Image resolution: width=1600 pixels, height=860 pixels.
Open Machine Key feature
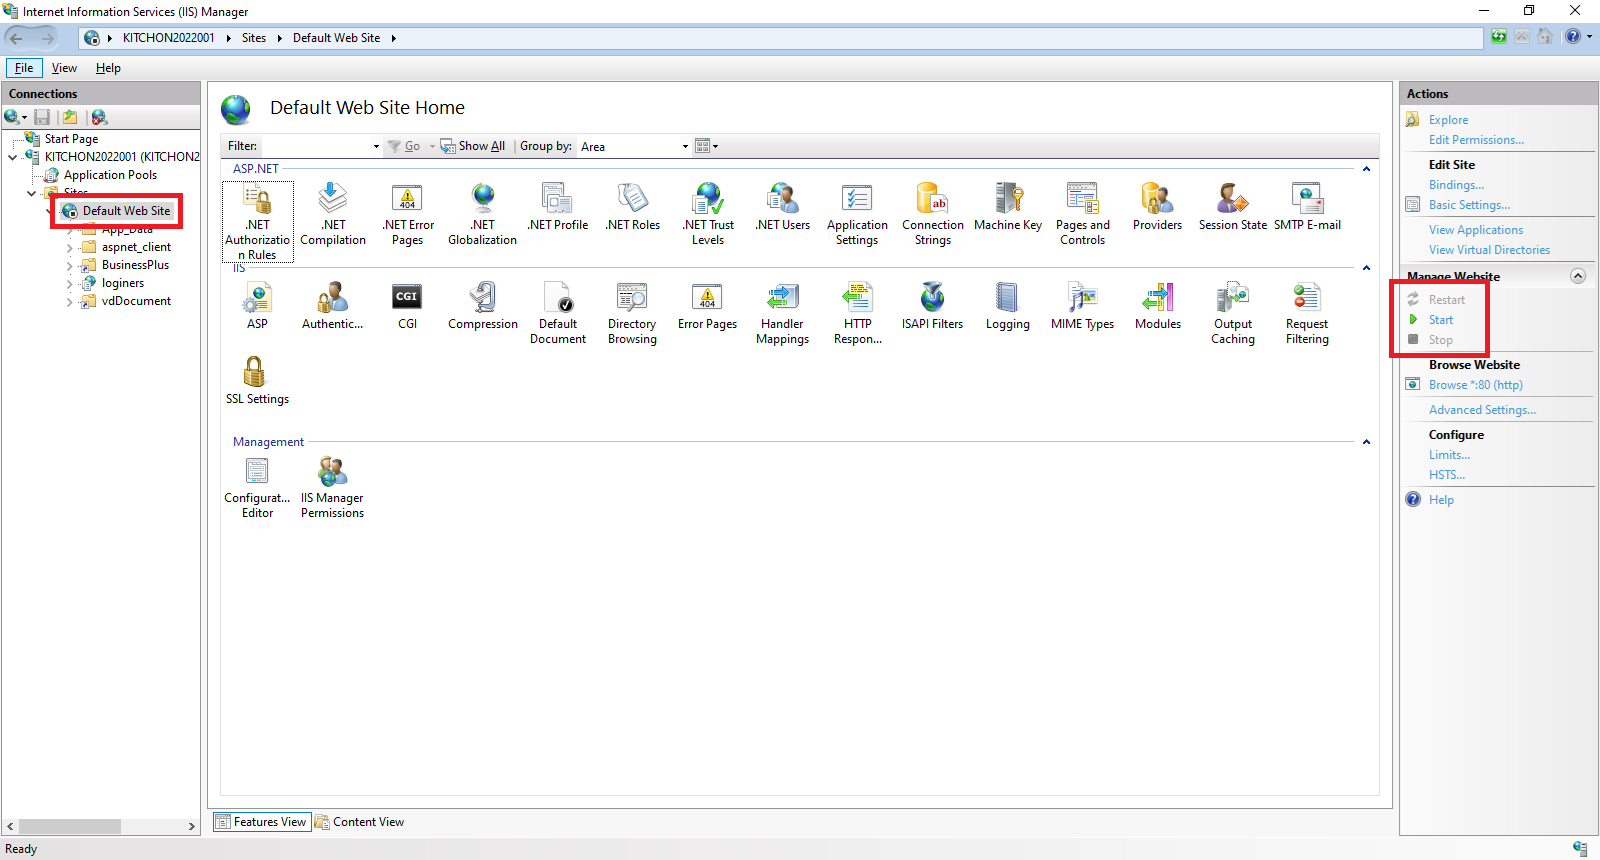click(x=1008, y=207)
